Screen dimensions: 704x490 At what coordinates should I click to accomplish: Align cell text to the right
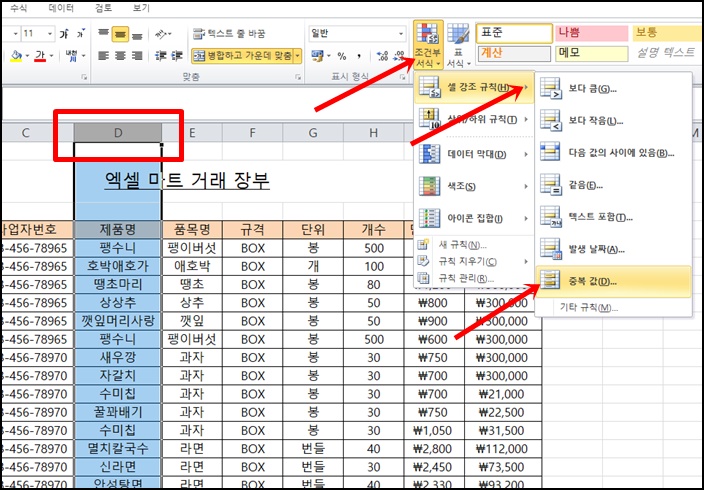point(137,56)
